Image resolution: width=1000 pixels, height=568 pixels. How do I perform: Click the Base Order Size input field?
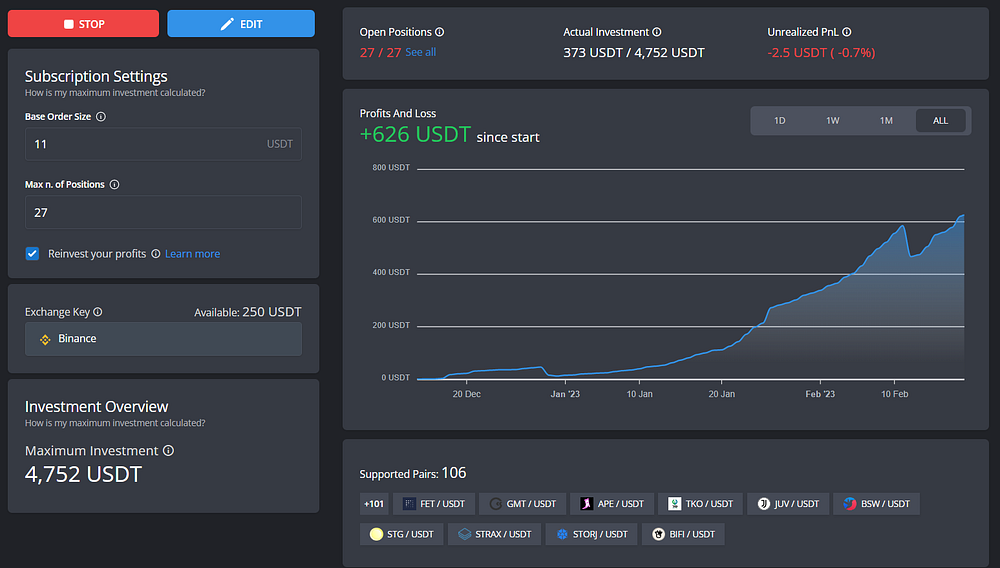tap(163, 144)
